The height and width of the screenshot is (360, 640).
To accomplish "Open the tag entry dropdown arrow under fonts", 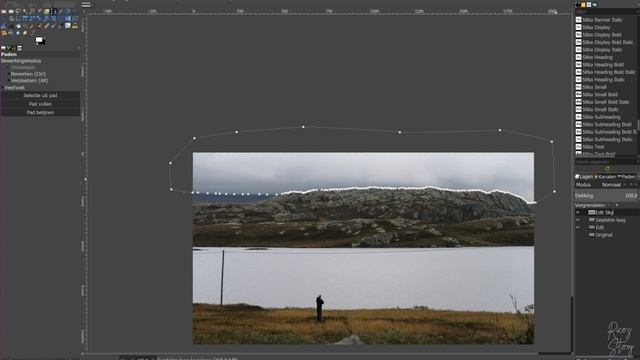I will pyautogui.click(x=638, y=162).
